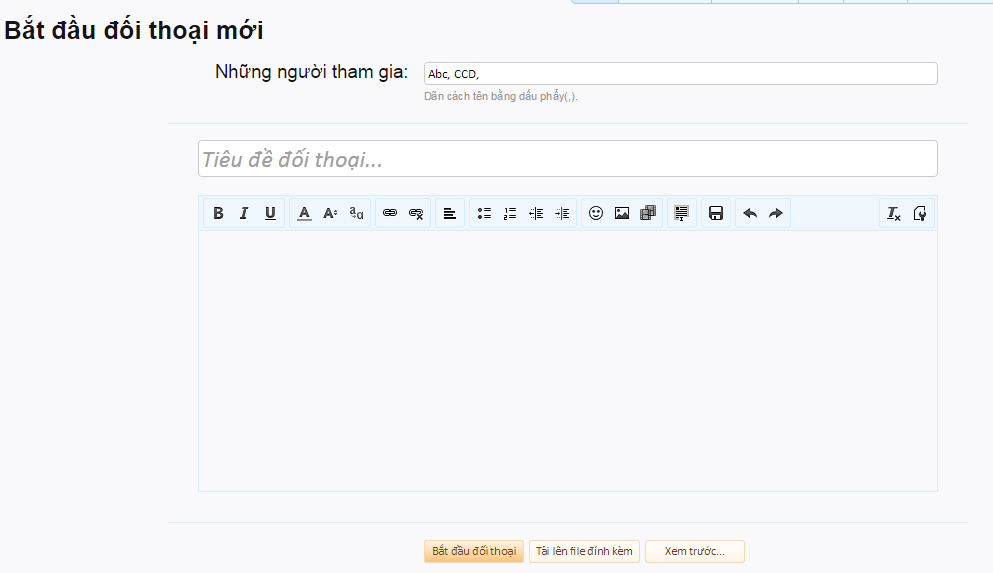Click the 'Tiêu đề đối thoại...' title field
Image resolution: width=993 pixels, height=573 pixels.
(567, 159)
